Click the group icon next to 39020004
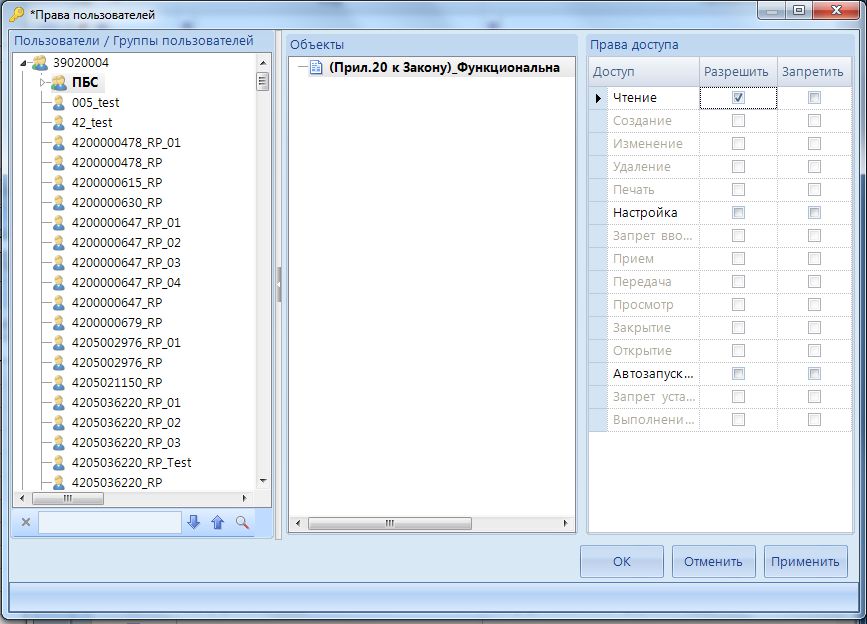The width and height of the screenshot is (867, 624). point(40,63)
